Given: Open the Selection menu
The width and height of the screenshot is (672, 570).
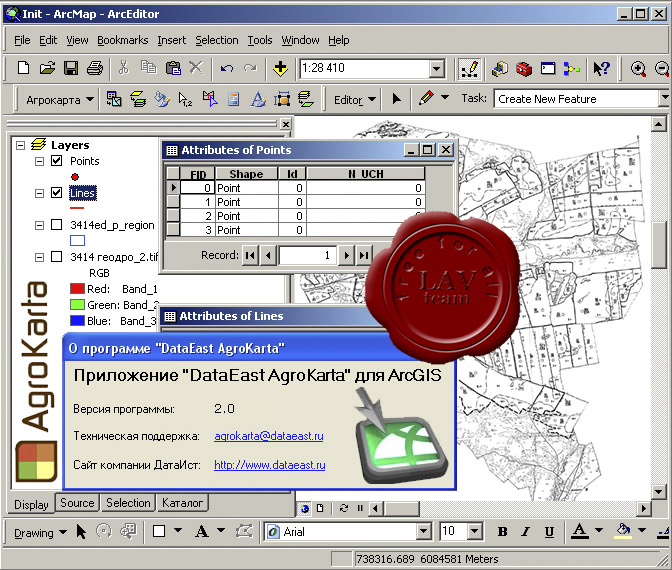Looking at the screenshot, I should [x=217, y=40].
